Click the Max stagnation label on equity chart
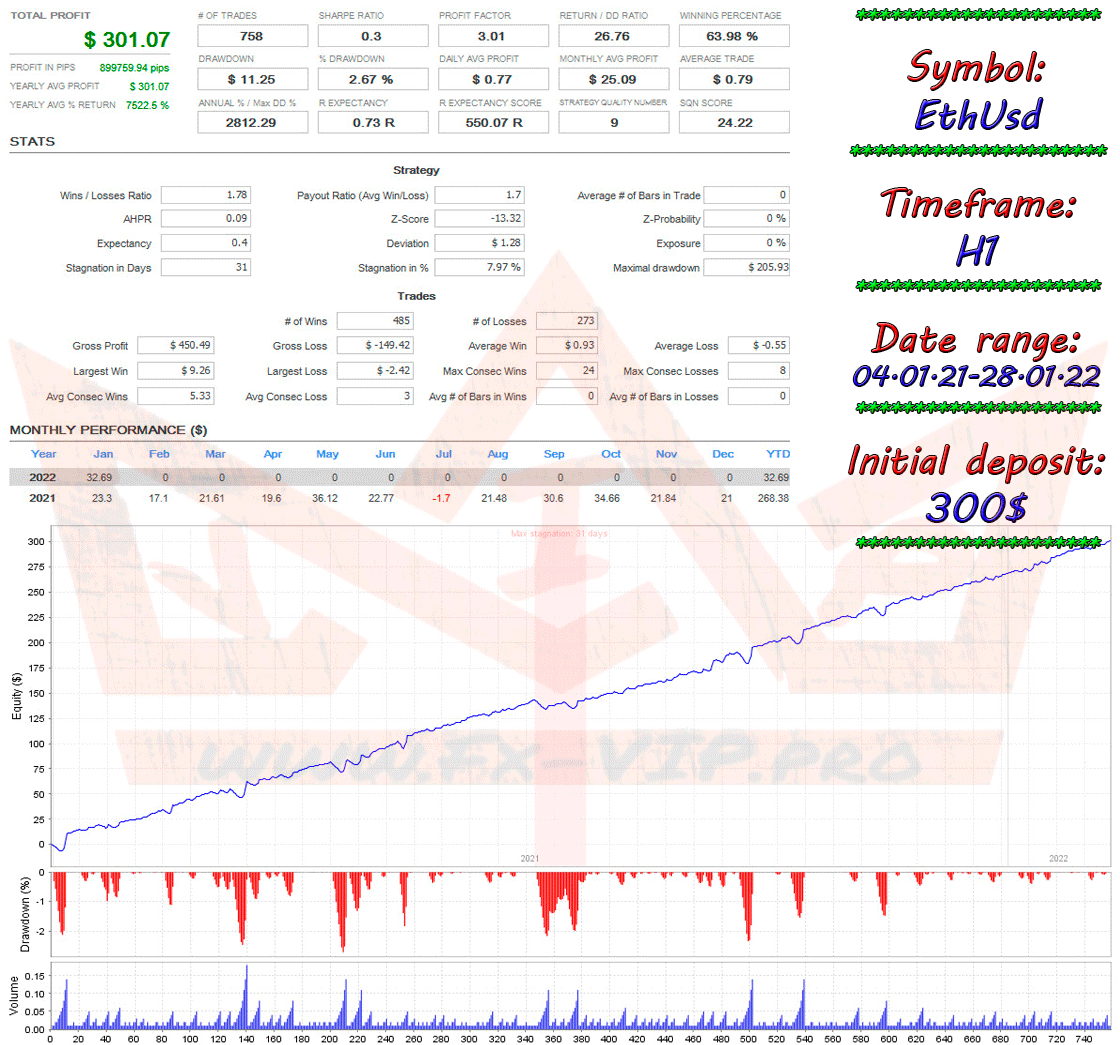Viewport: 1120px width, 1045px height. (559, 533)
